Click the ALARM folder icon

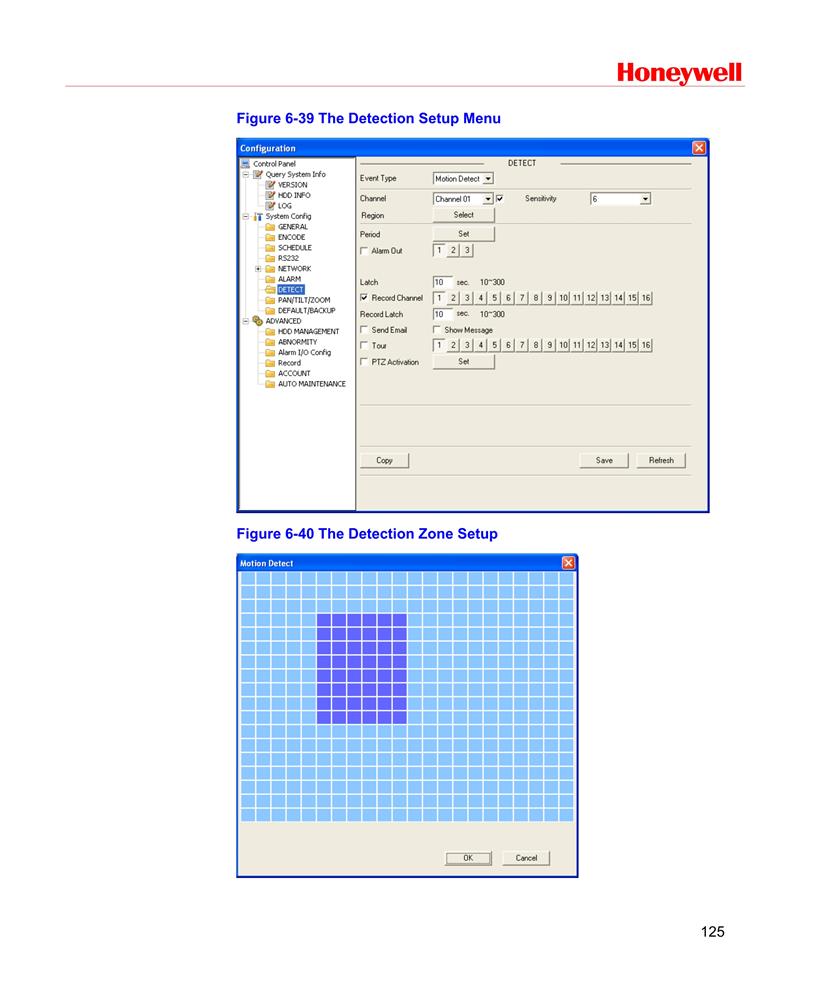(270, 279)
